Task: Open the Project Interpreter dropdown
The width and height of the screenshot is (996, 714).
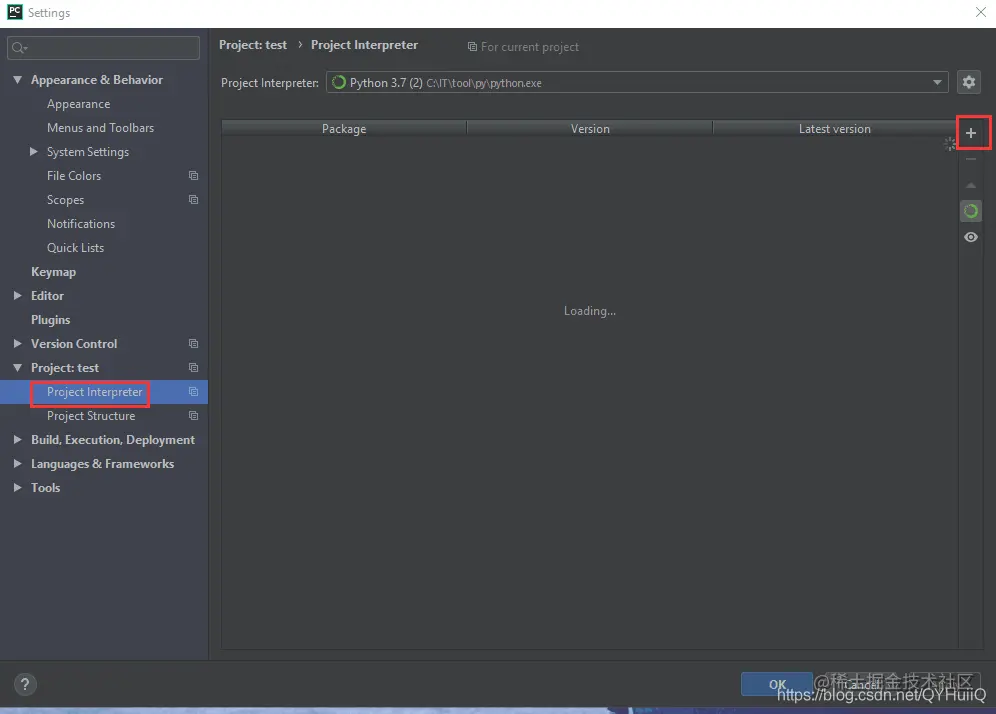Action: pos(637,83)
